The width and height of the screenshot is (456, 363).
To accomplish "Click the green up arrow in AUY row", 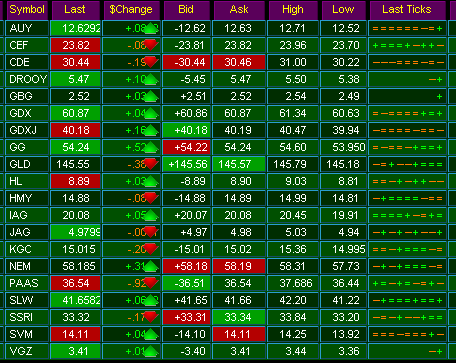I will pyautogui.click(x=151, y=28).
